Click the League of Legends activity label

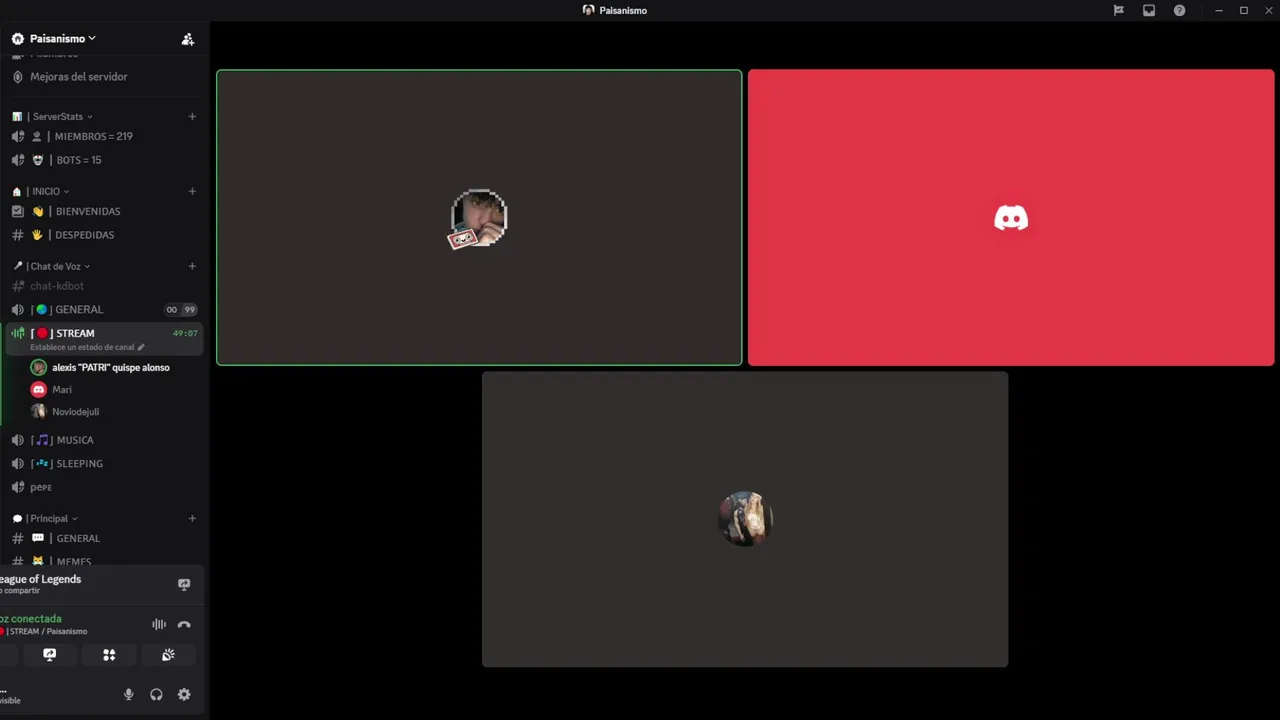(x=41, y=579)
